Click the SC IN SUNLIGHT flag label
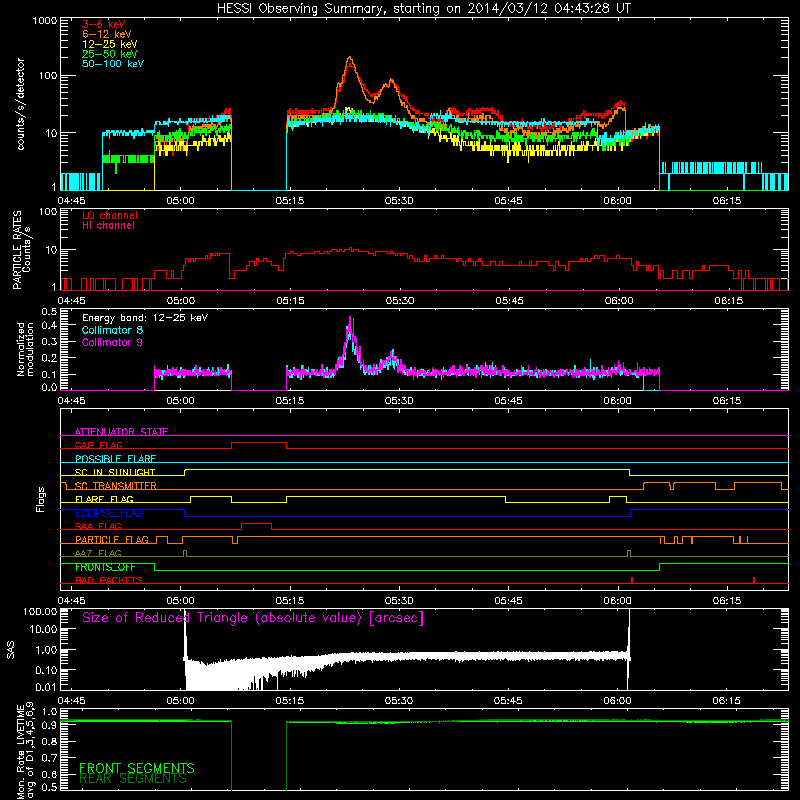Viewport: 800px width, 800px height. 115,472
